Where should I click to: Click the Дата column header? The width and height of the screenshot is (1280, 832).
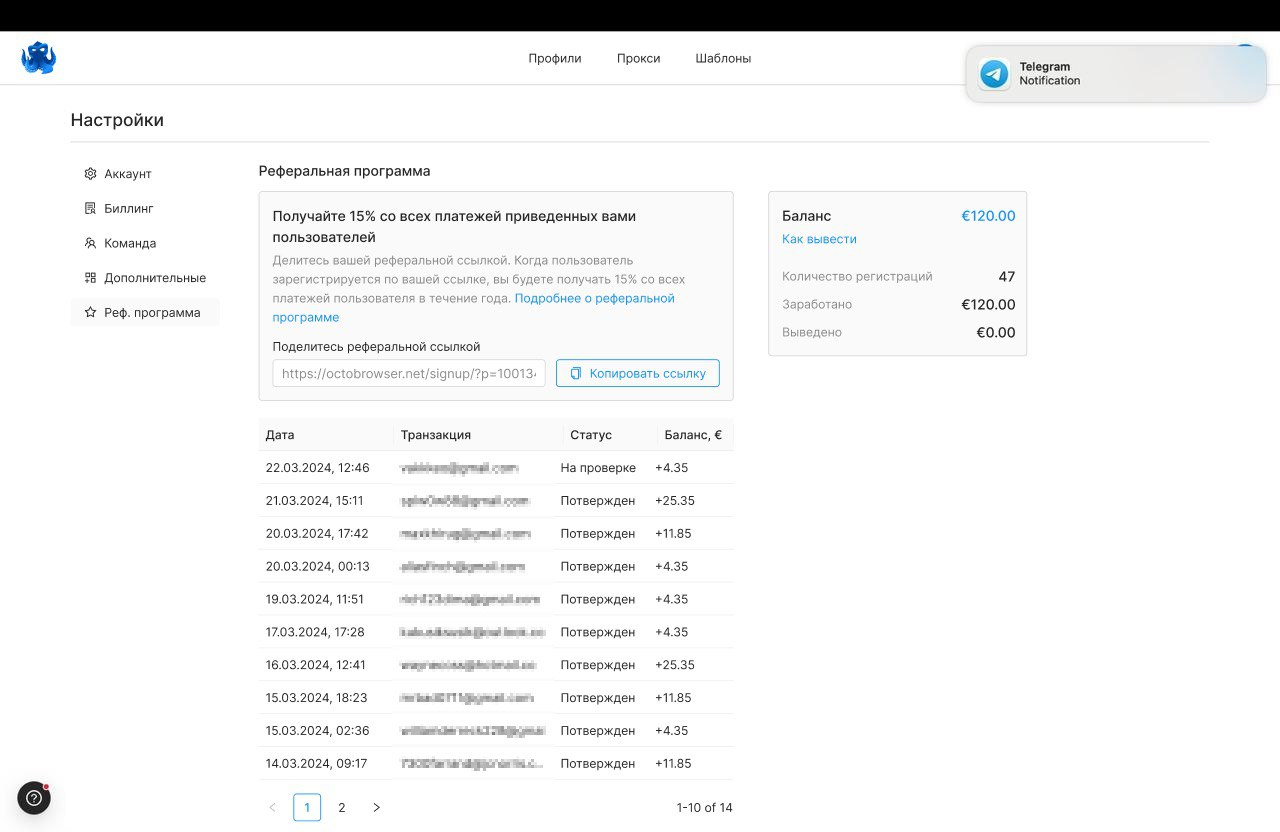tap(280, 435)
